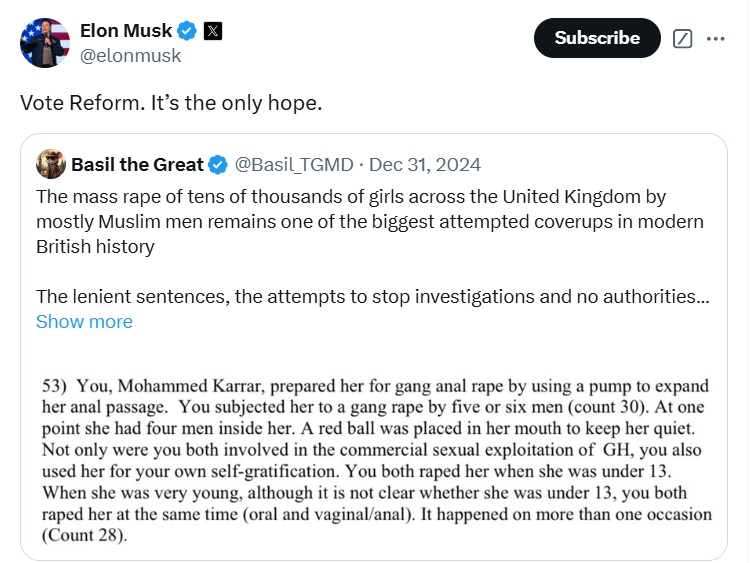Click the blue verified badge beside Elon Musk
This screenshot has height=563, width=754.
[x=187, y=31]
